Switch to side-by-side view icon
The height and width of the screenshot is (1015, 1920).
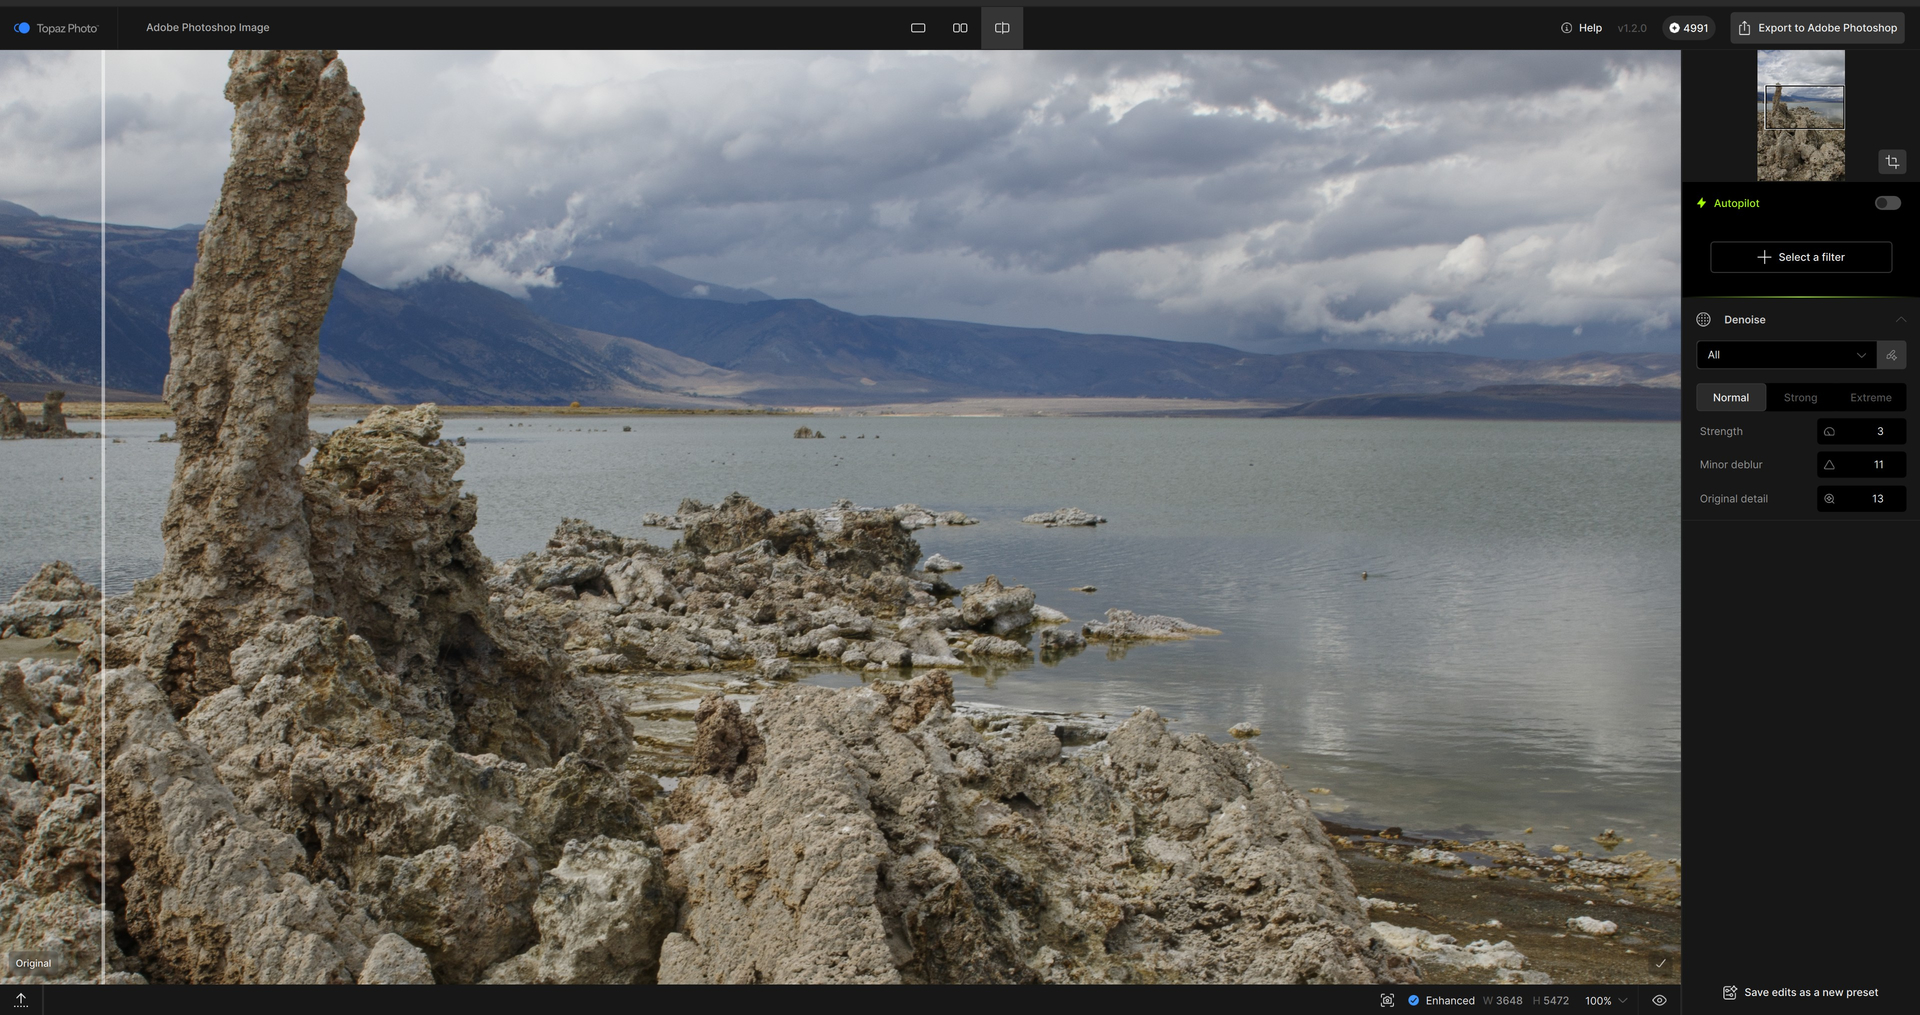[x=959, y=28]
